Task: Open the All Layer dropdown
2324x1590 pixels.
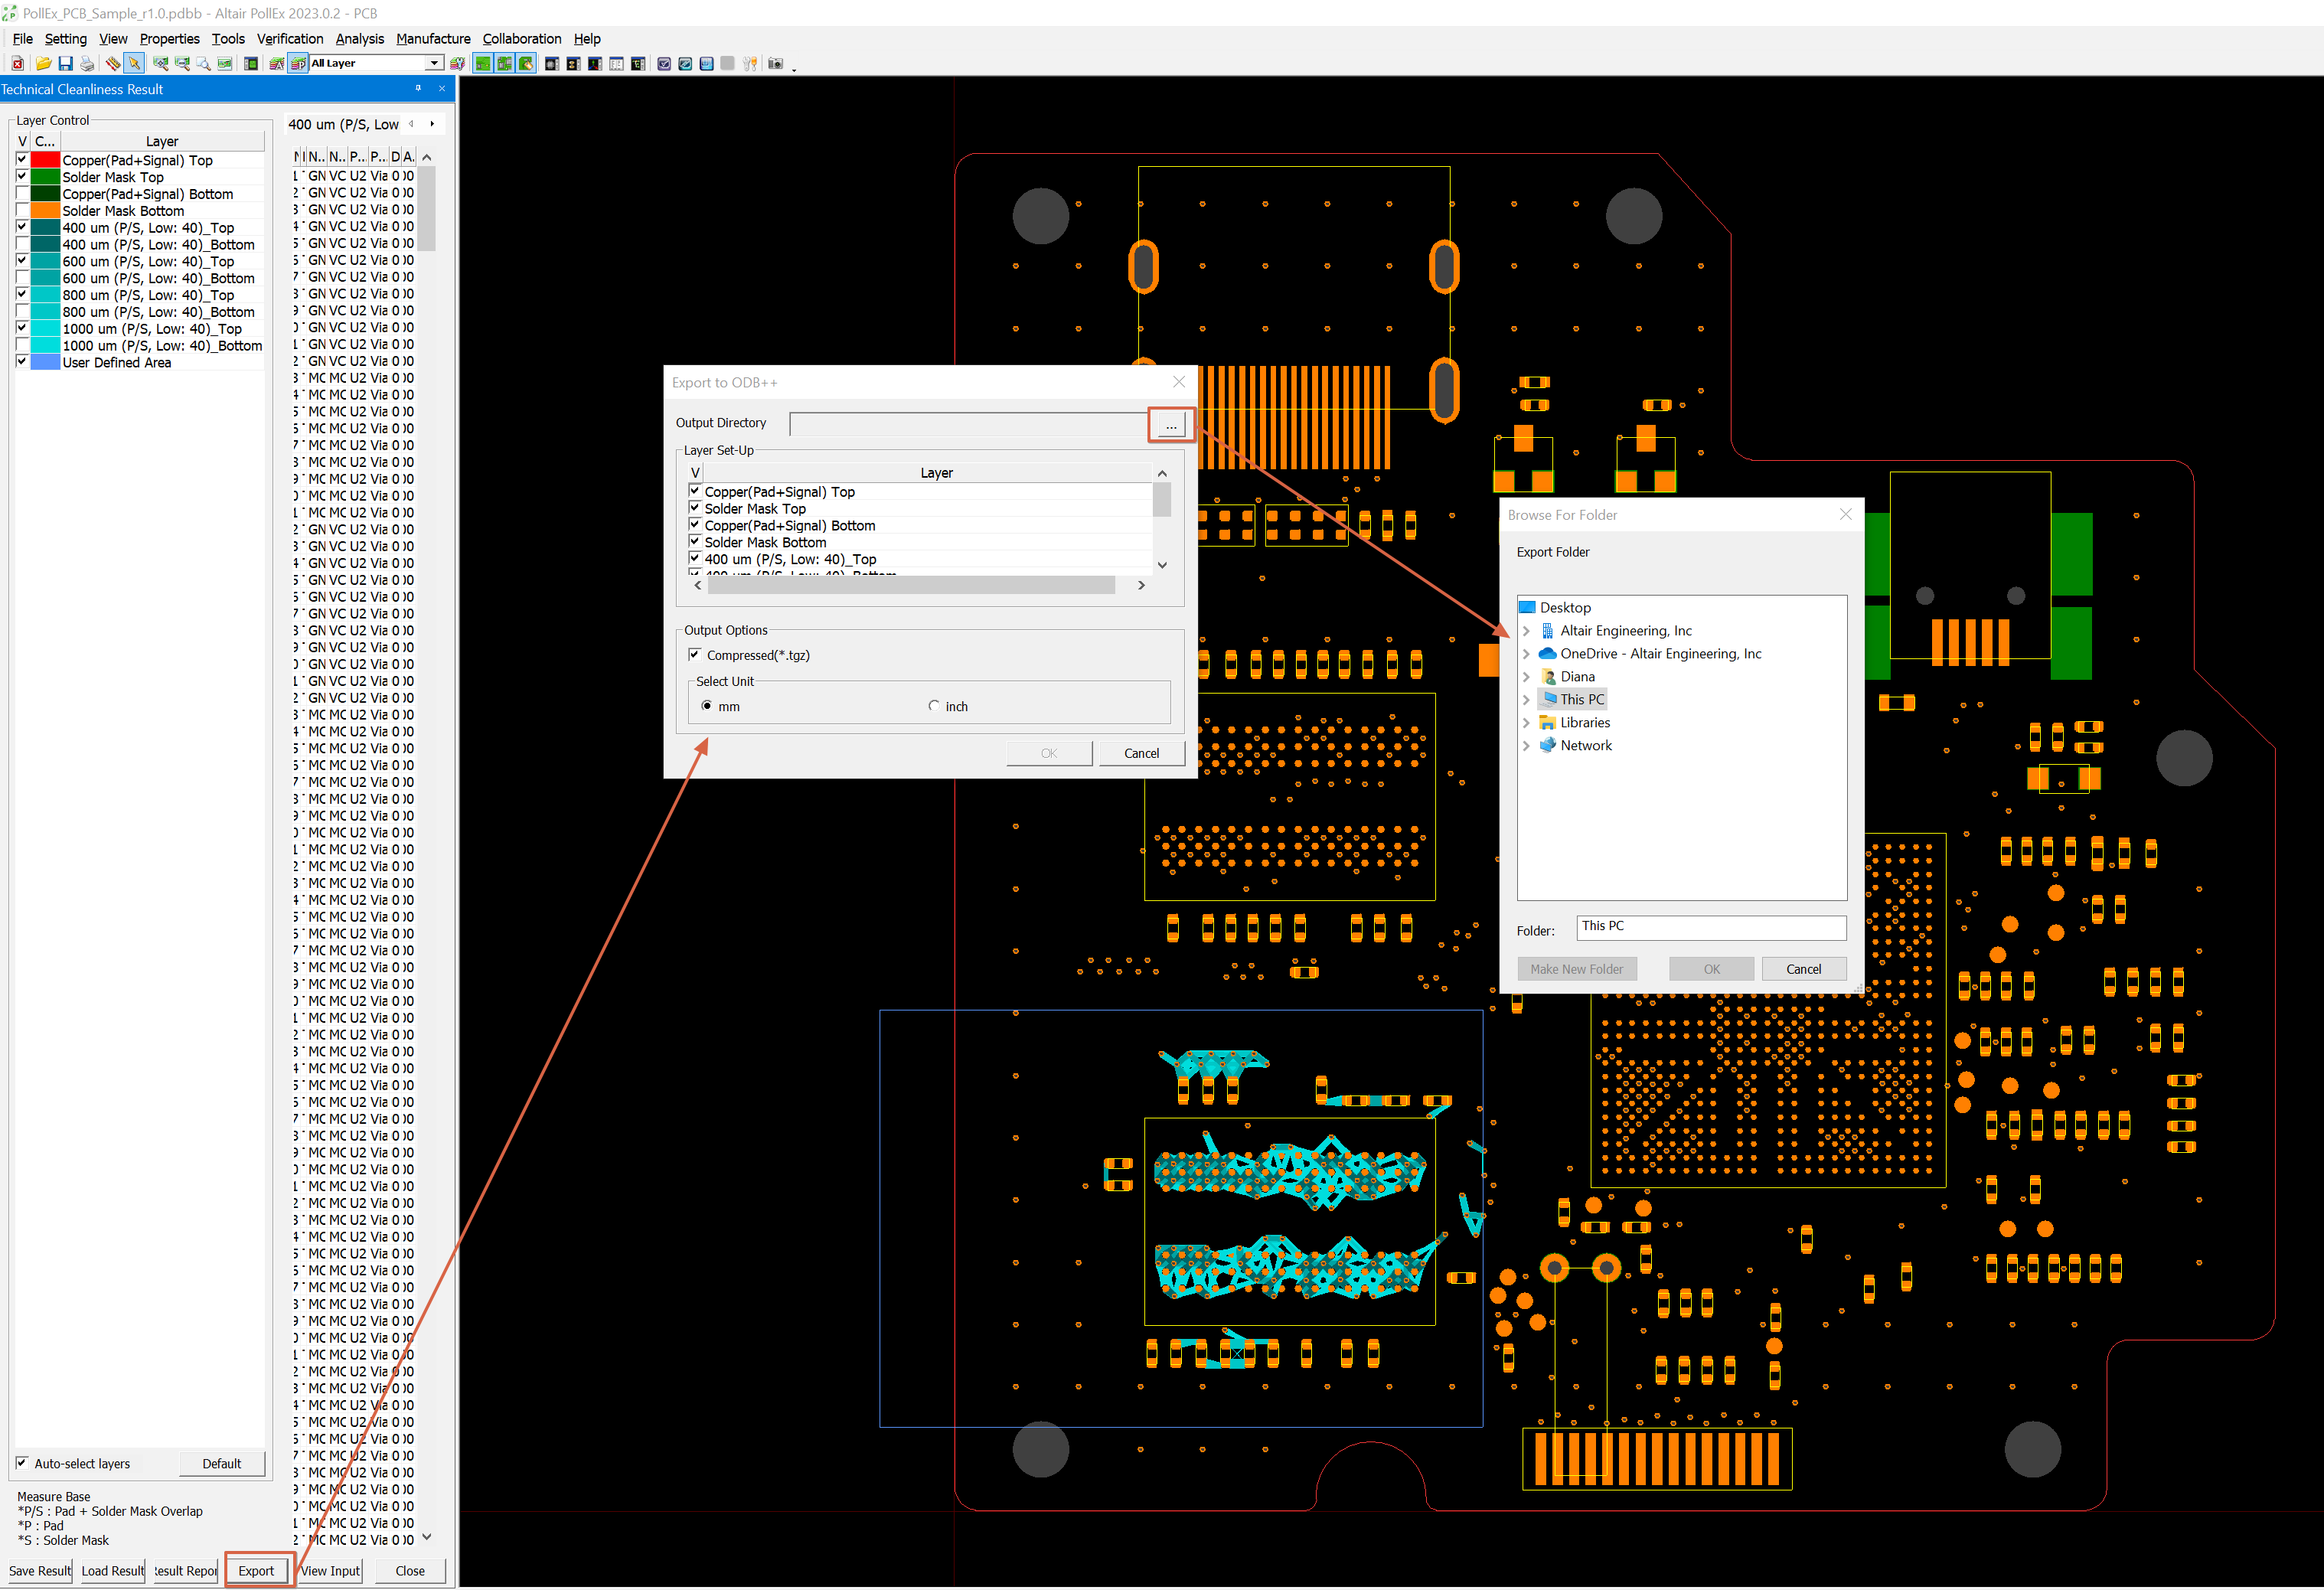Action: [433, 63]
